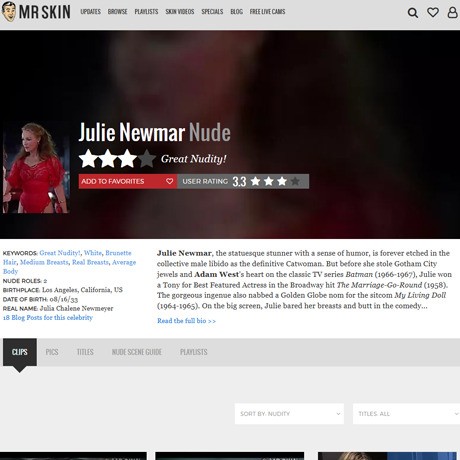Click the heart in Add to Favorites
This screenshot has width=460, height=460.
click(x=169, y=181)
